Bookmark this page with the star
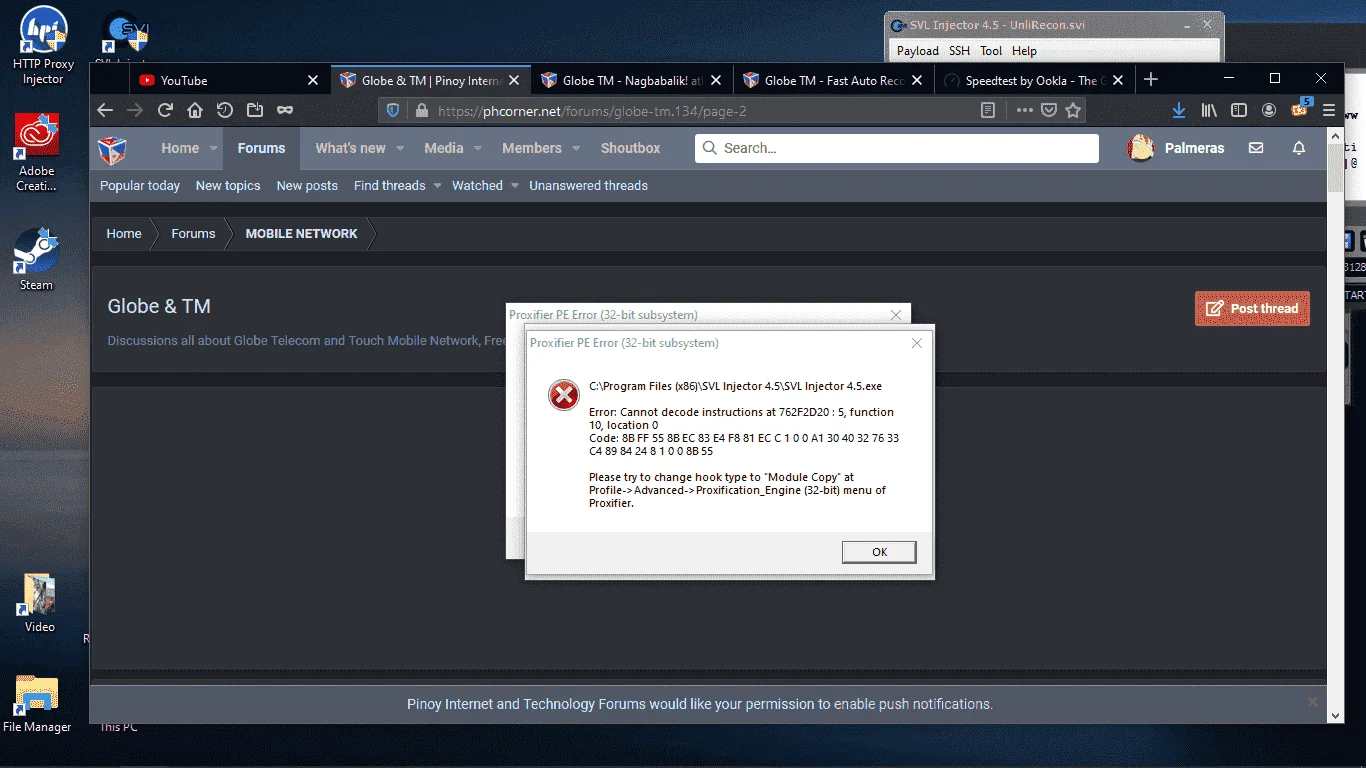The height and width of the screenshot is (768, 1366). (1073, 111)
